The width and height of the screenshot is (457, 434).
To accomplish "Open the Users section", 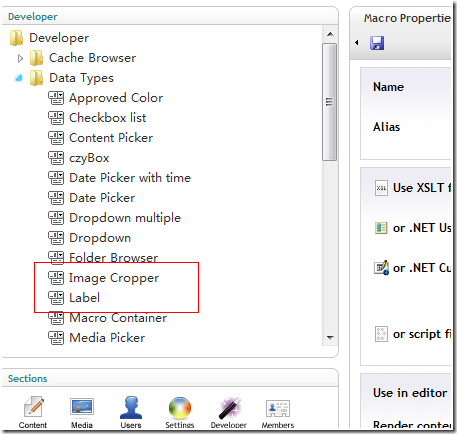I will [x=131, y=412].
